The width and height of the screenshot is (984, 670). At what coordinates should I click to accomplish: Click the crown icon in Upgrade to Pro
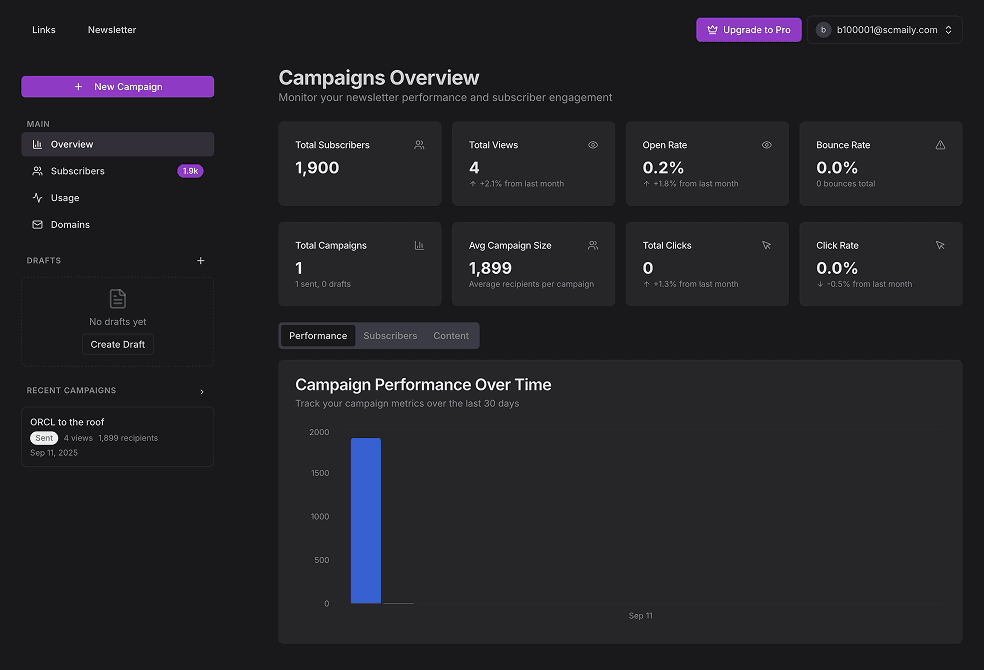[713, 29]
